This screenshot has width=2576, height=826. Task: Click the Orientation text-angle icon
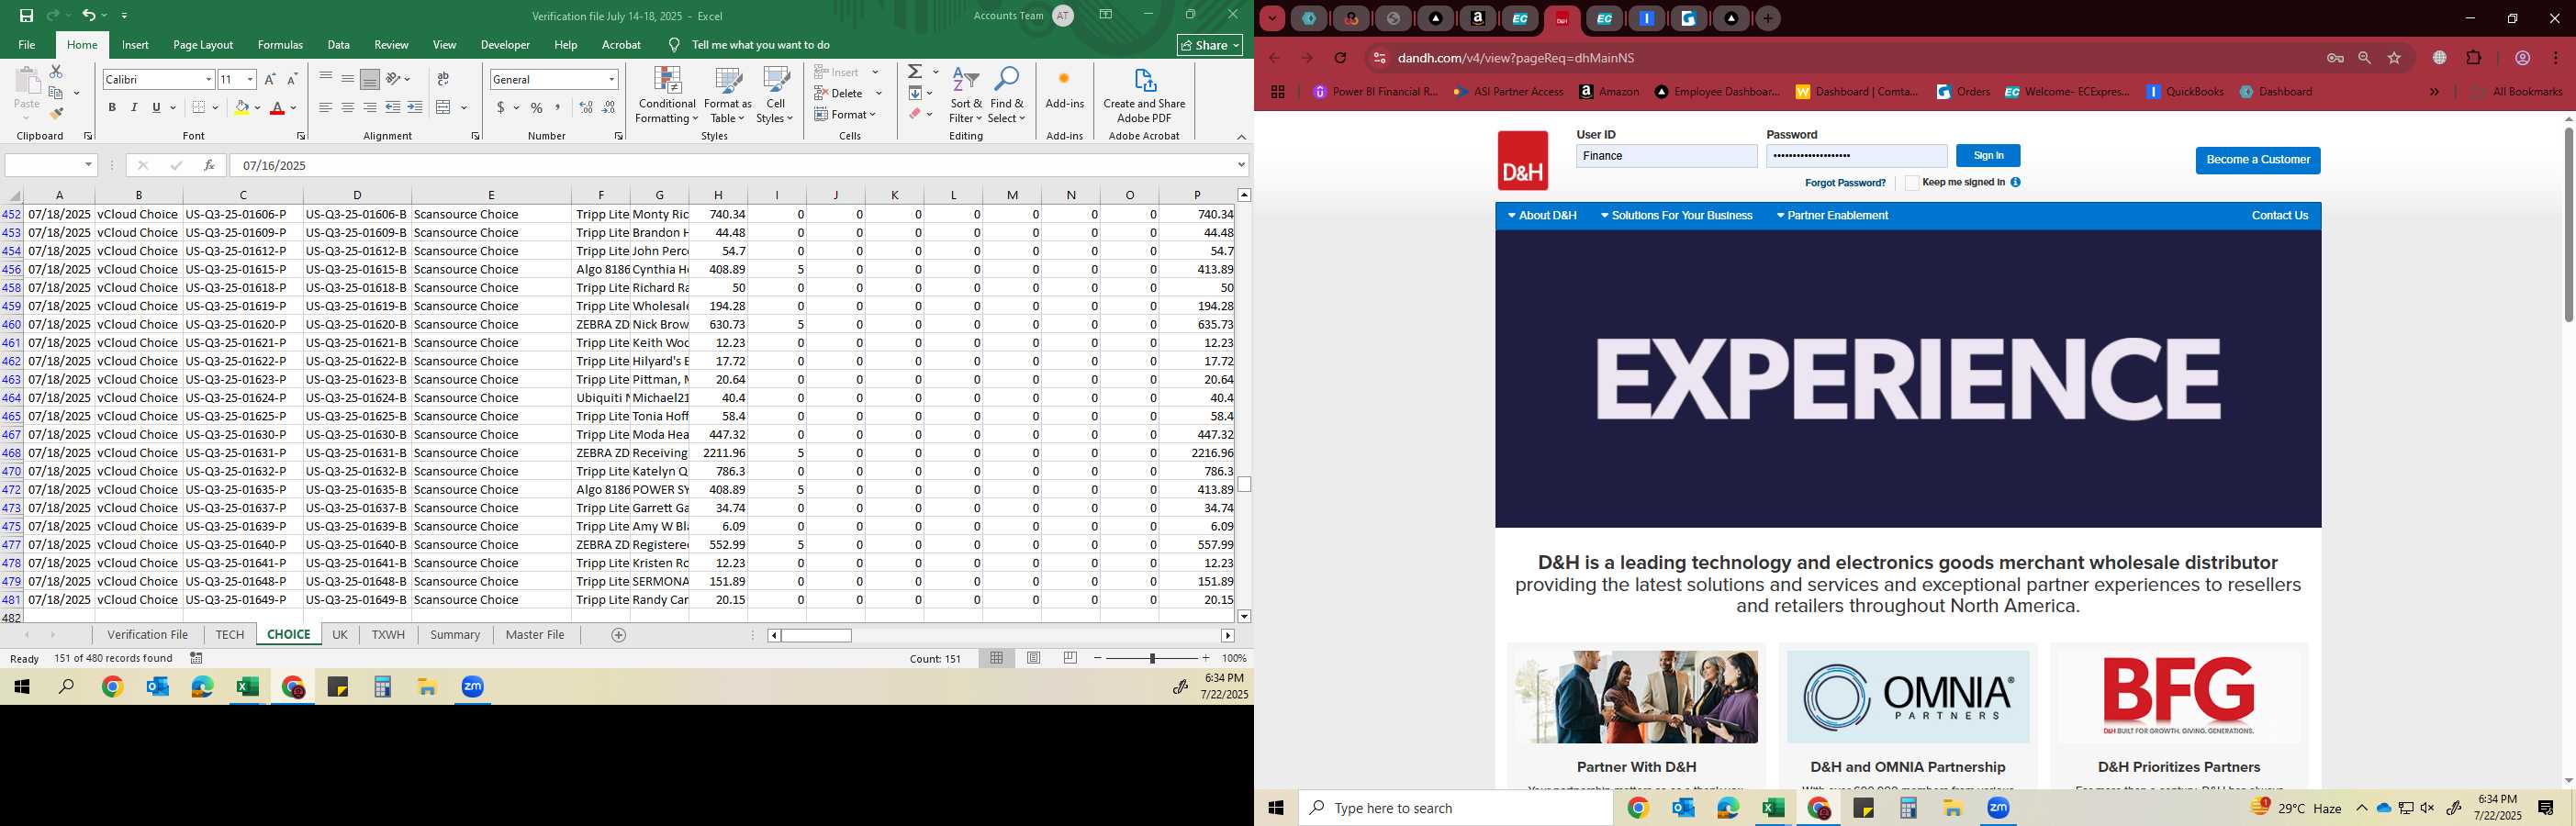pos(394,79)
